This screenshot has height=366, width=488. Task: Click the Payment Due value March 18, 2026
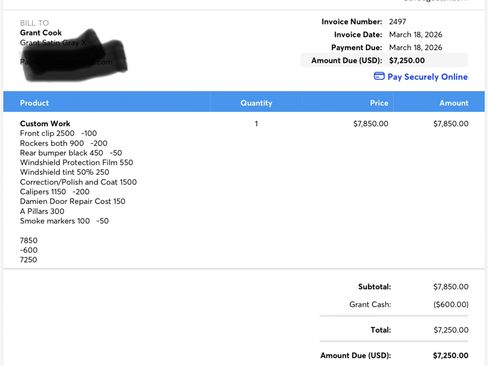(x=415, y=48)
